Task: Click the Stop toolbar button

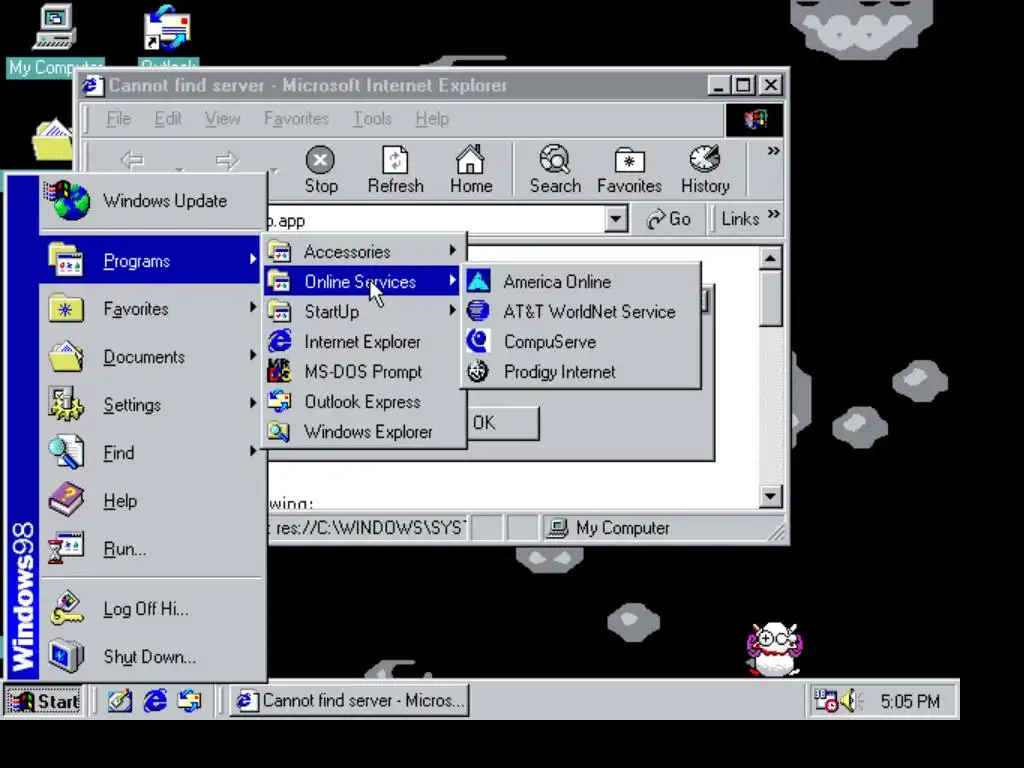Action: coord(321,170)
